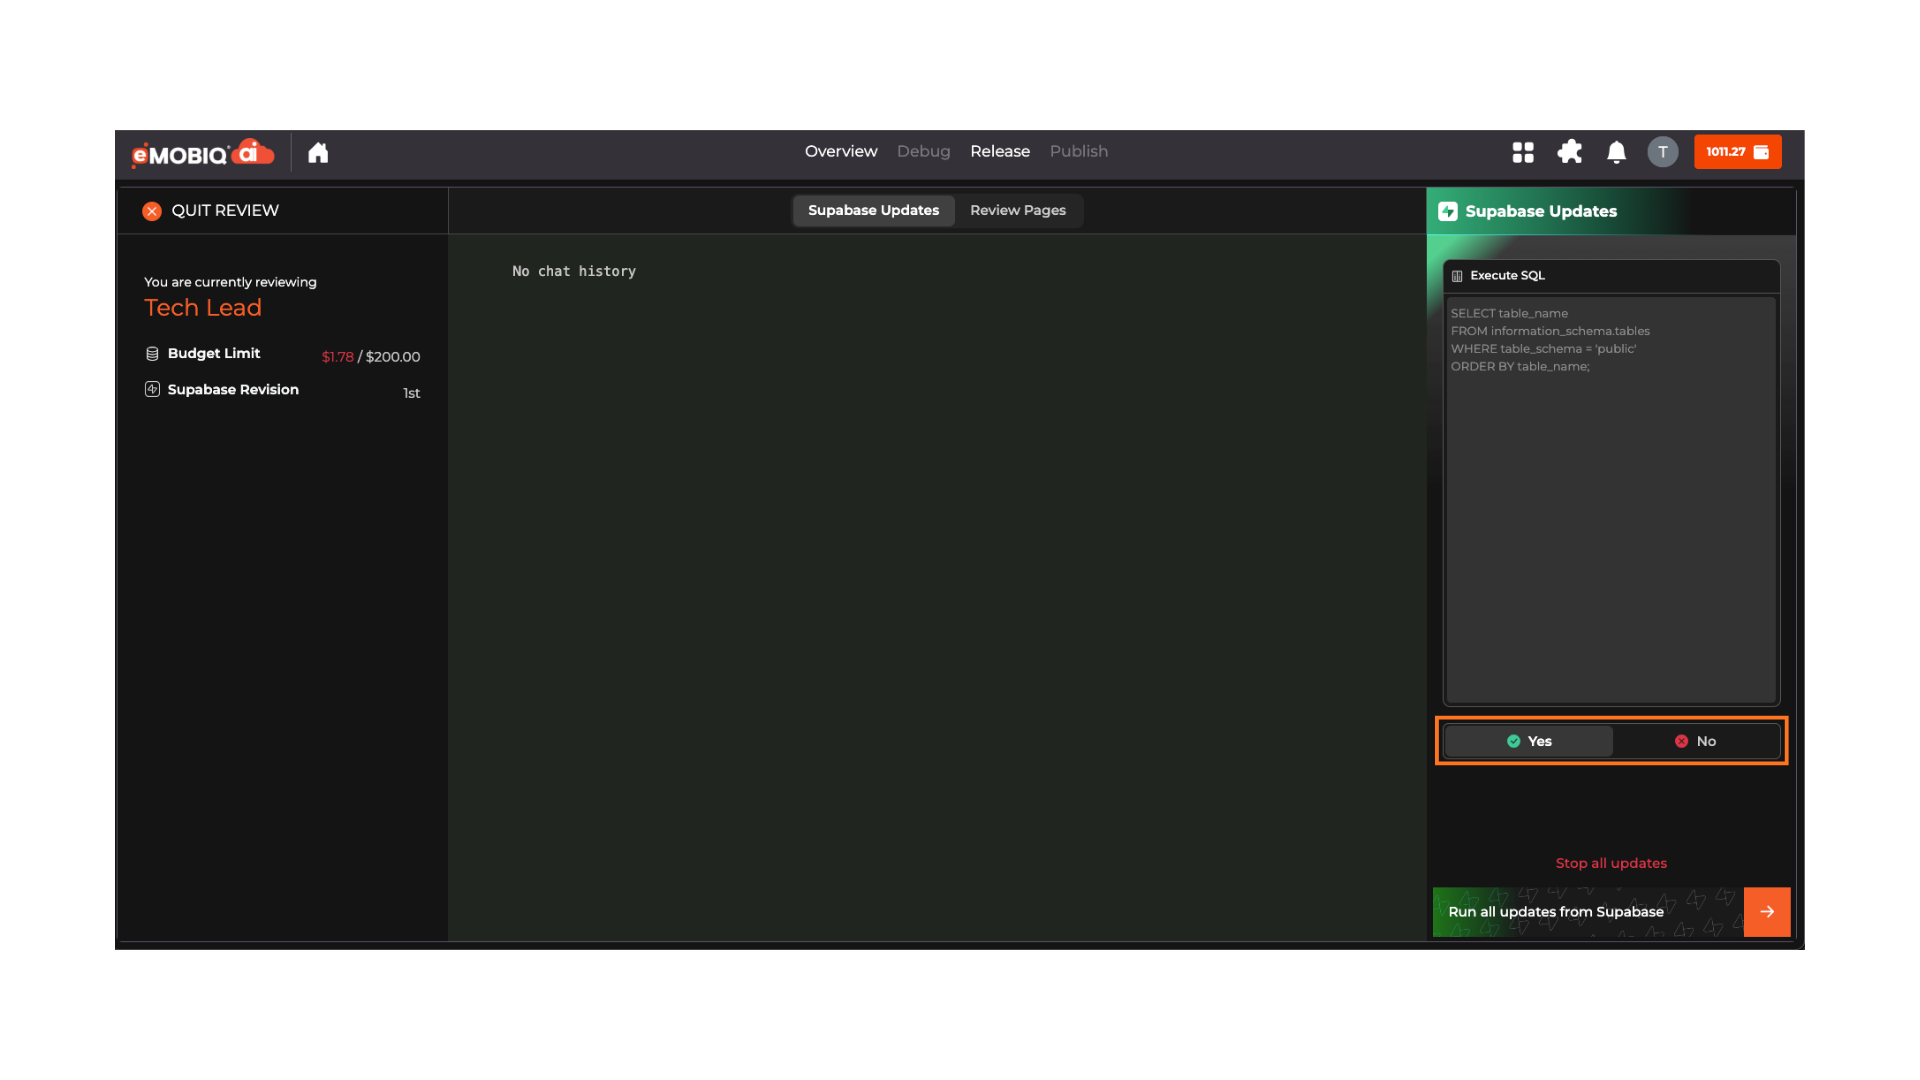Screen dimensions: 1920x1080
Task: Switch to the Review Pages tab
Action: (1017, 210)
